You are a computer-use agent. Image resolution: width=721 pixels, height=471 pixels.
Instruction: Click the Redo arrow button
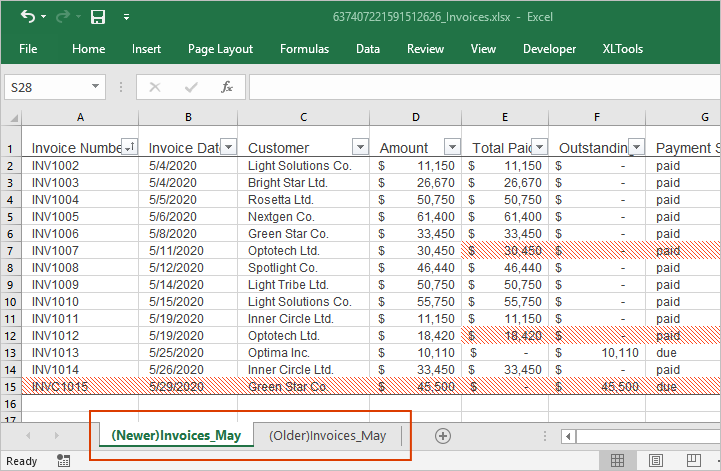tap(62, 17)
